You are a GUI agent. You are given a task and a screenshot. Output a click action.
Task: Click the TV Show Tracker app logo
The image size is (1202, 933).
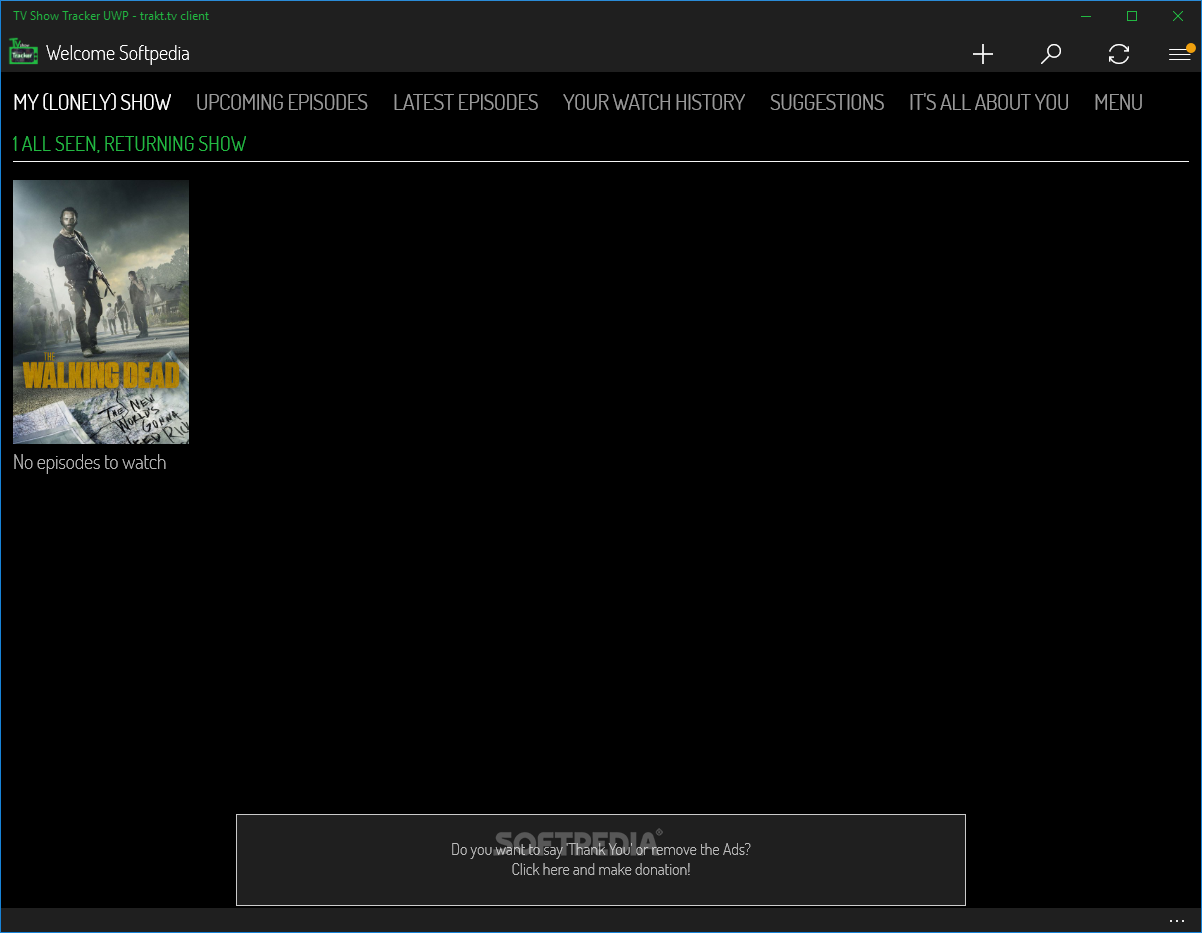point(23,52)
